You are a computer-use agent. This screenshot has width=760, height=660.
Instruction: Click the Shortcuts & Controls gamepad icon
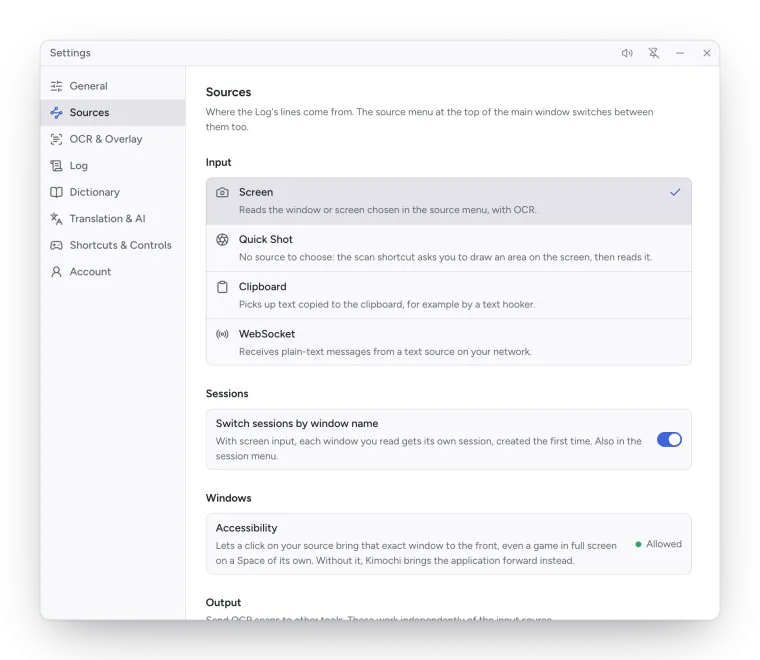pyautogui.click(x=56, y=245)
